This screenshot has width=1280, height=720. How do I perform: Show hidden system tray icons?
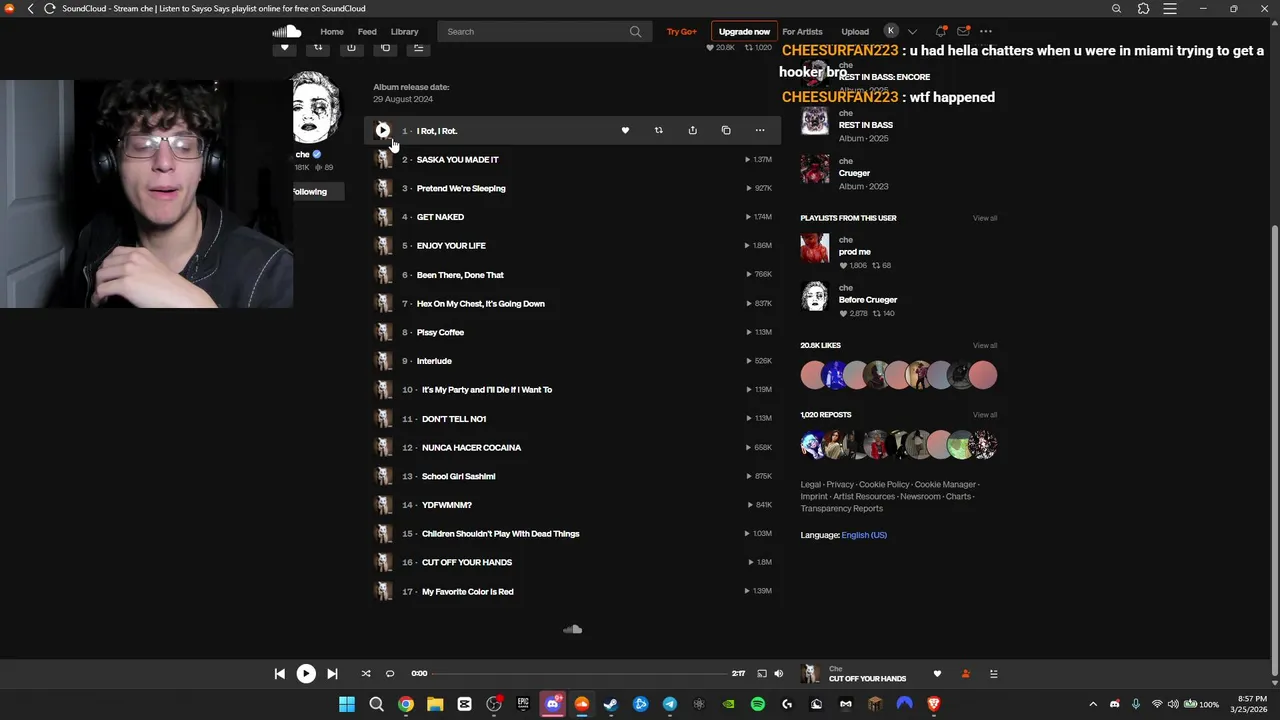pyautogui.click(x=1092, y=704)
